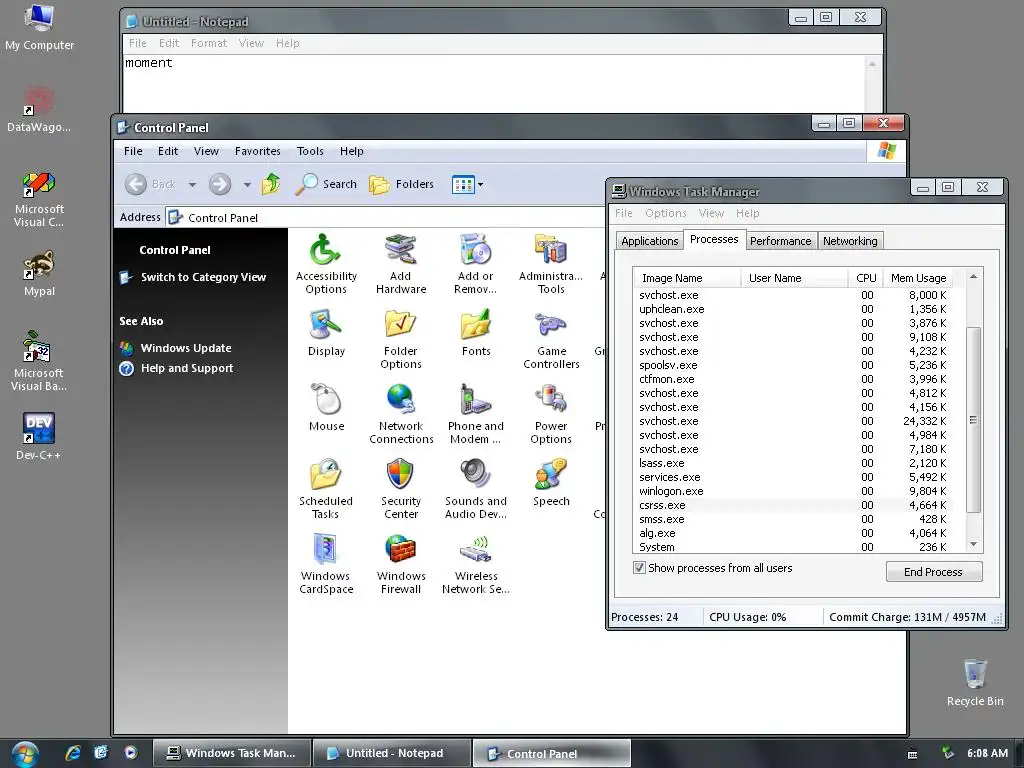
Task: Open Folder Options icon
Action: click(401, 339)
